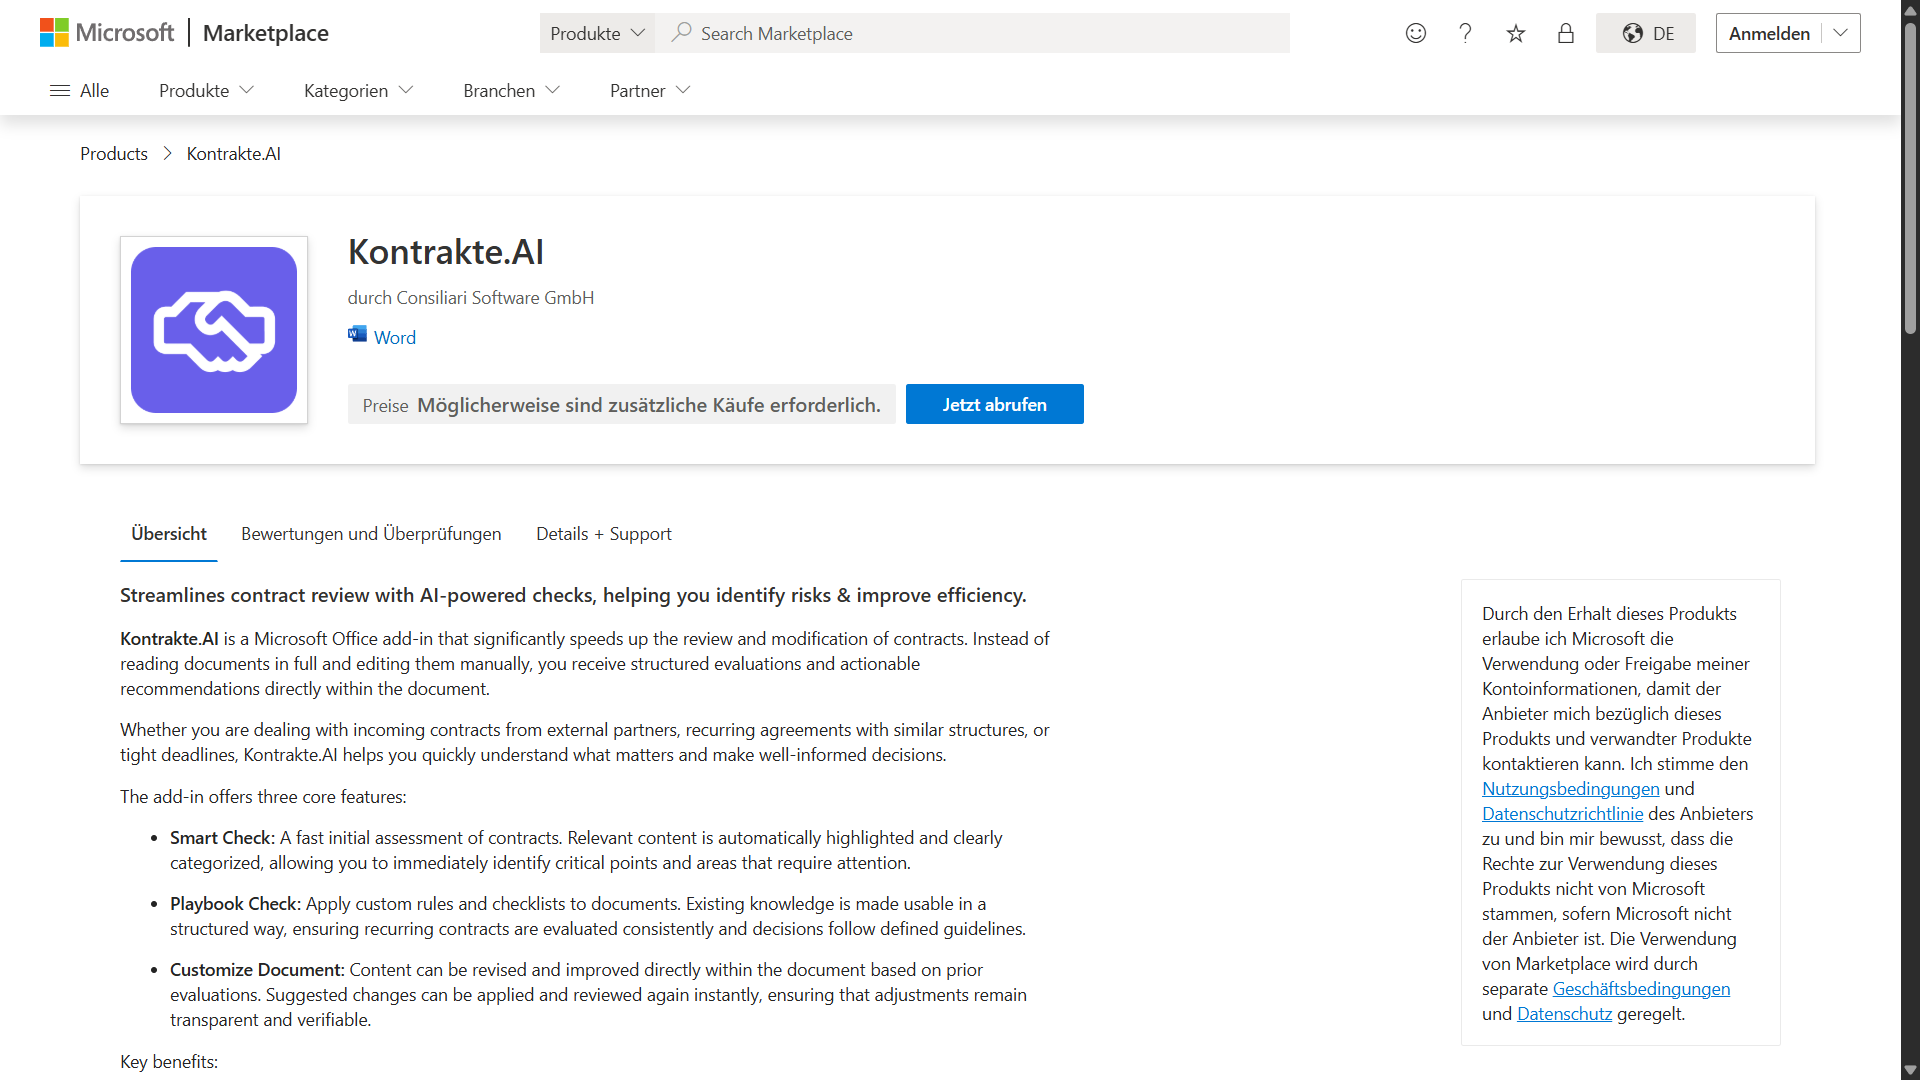Expand the Produkte navigation menu
Viewport: 1920px width, 1080px height.
tap(206, 90)
